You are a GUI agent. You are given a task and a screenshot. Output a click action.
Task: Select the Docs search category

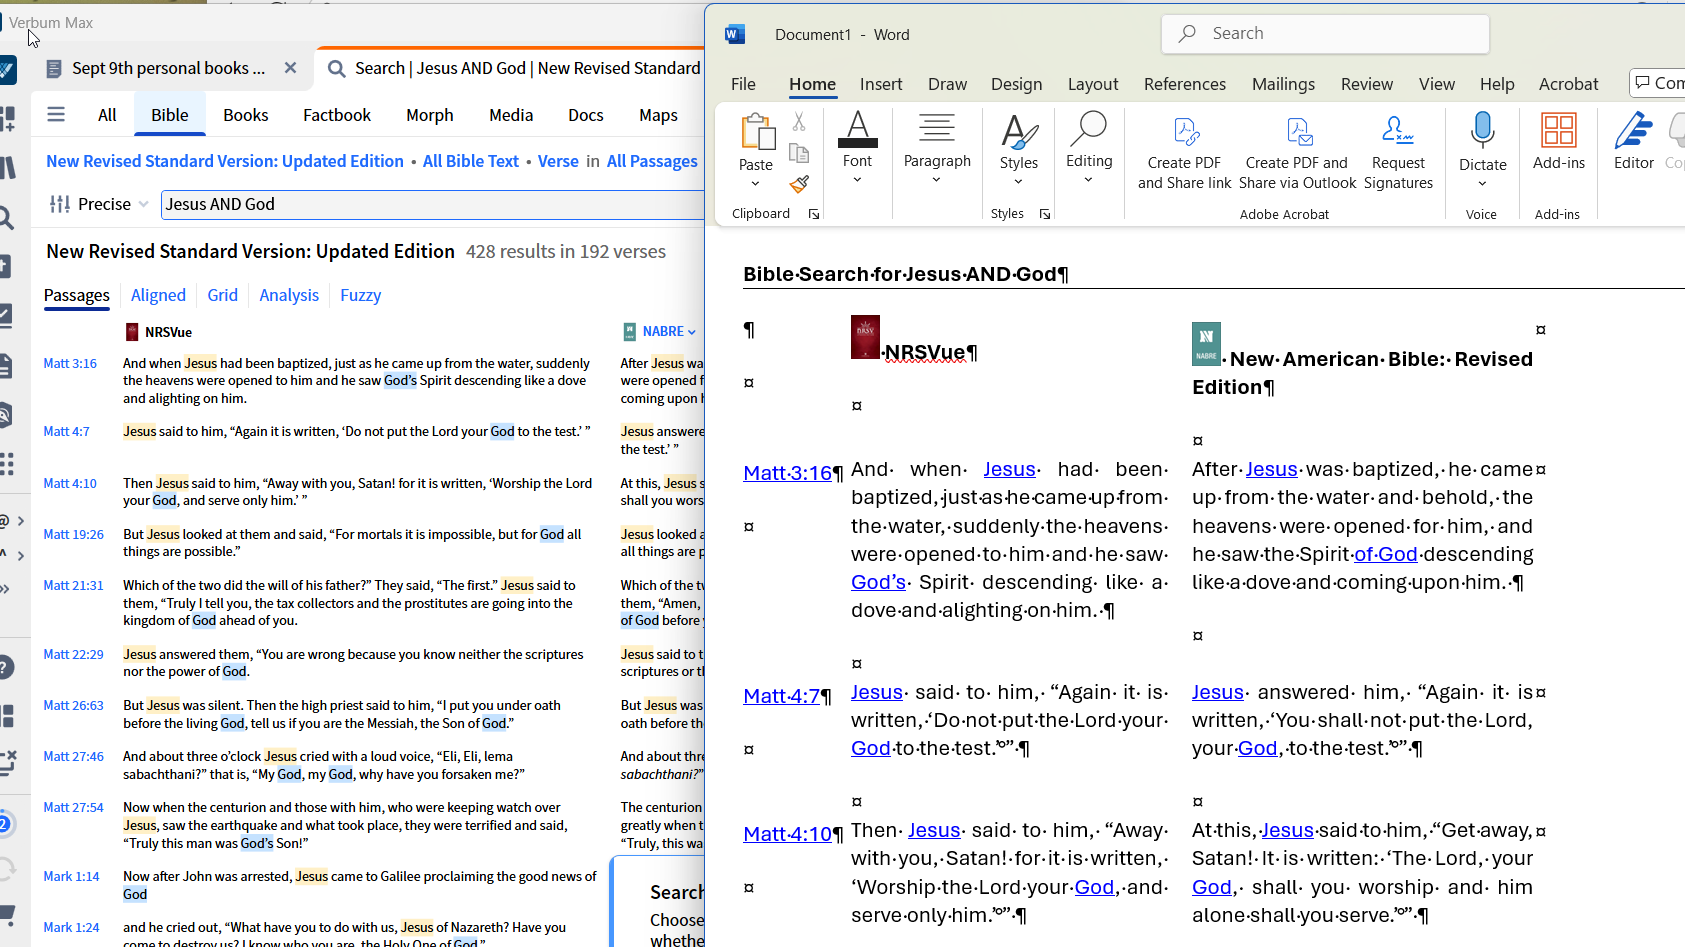pyautogui.click(x=585, y=115)
